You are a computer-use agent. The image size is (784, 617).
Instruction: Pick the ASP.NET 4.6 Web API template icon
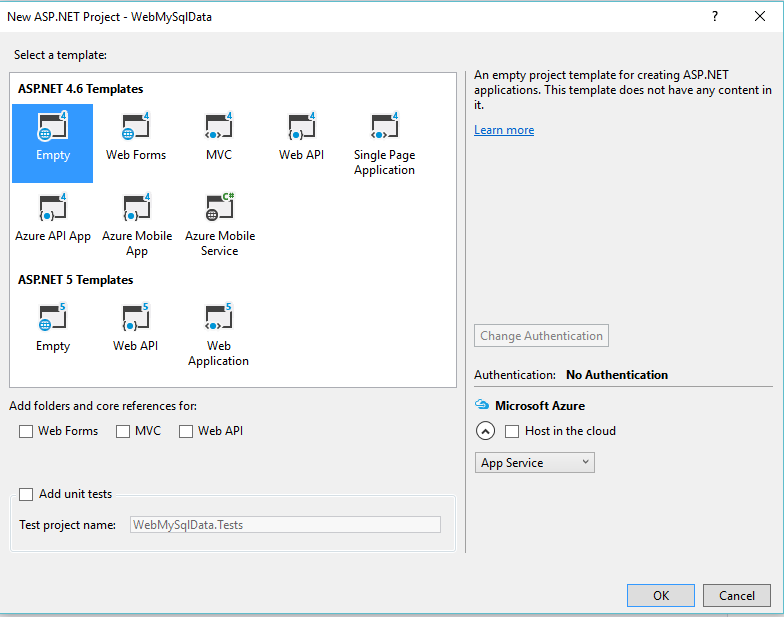point(301,129)
